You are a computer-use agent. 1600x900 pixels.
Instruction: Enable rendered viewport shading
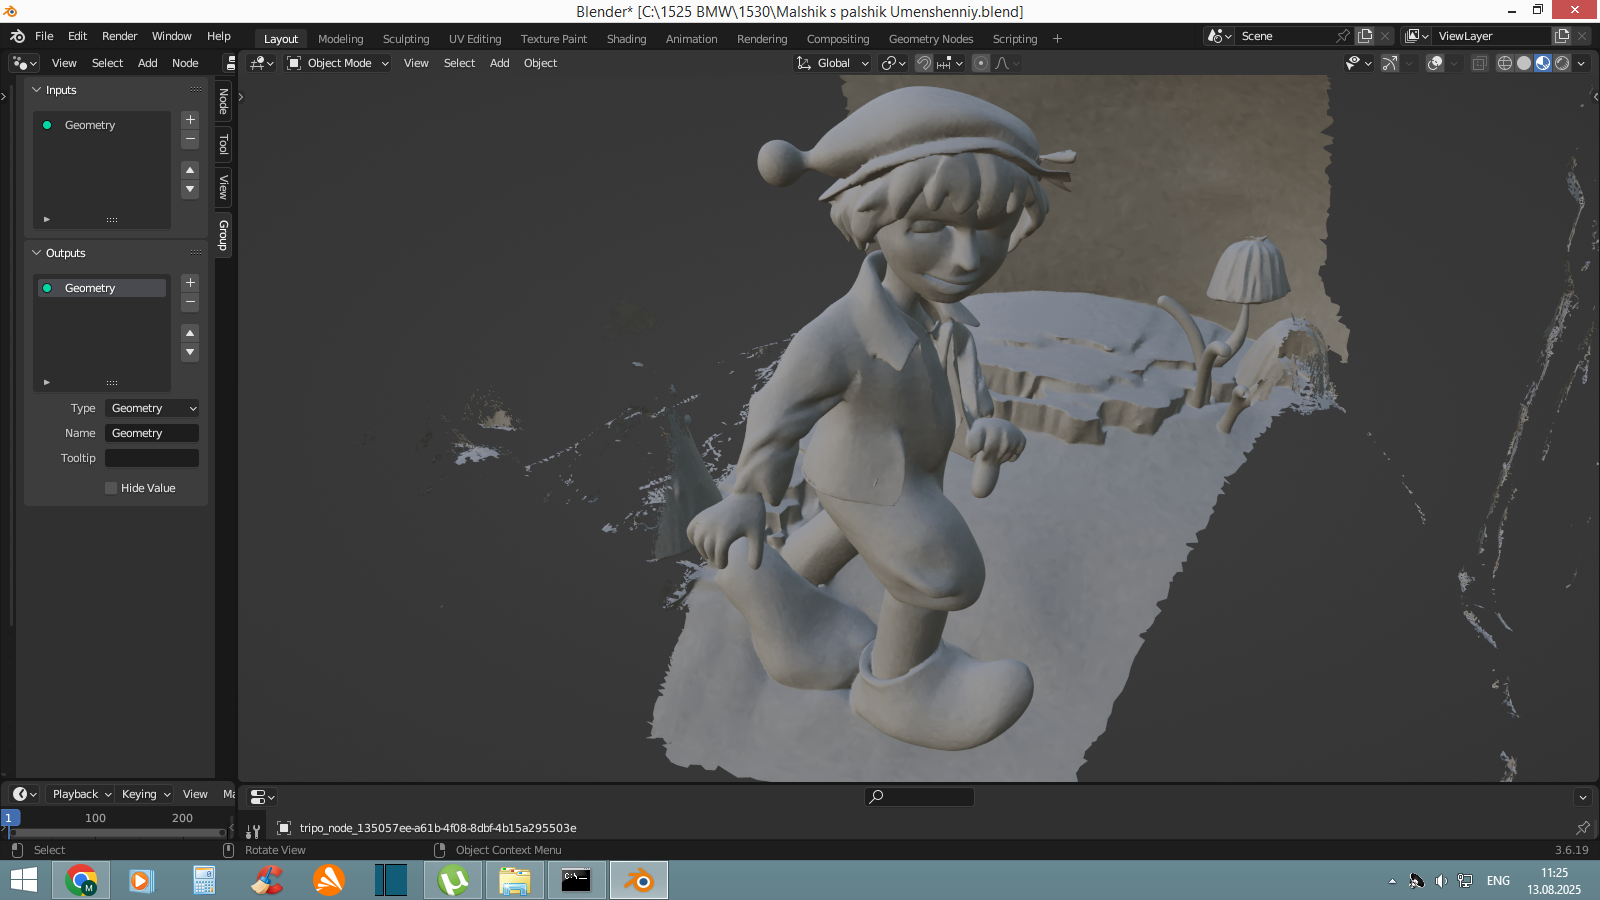point(1562,63)
